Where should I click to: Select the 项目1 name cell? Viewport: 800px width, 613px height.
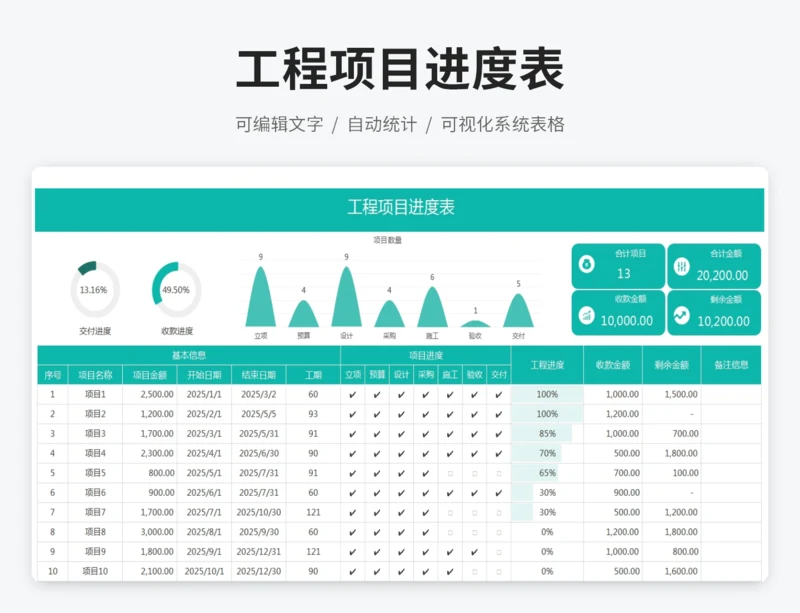95,395
